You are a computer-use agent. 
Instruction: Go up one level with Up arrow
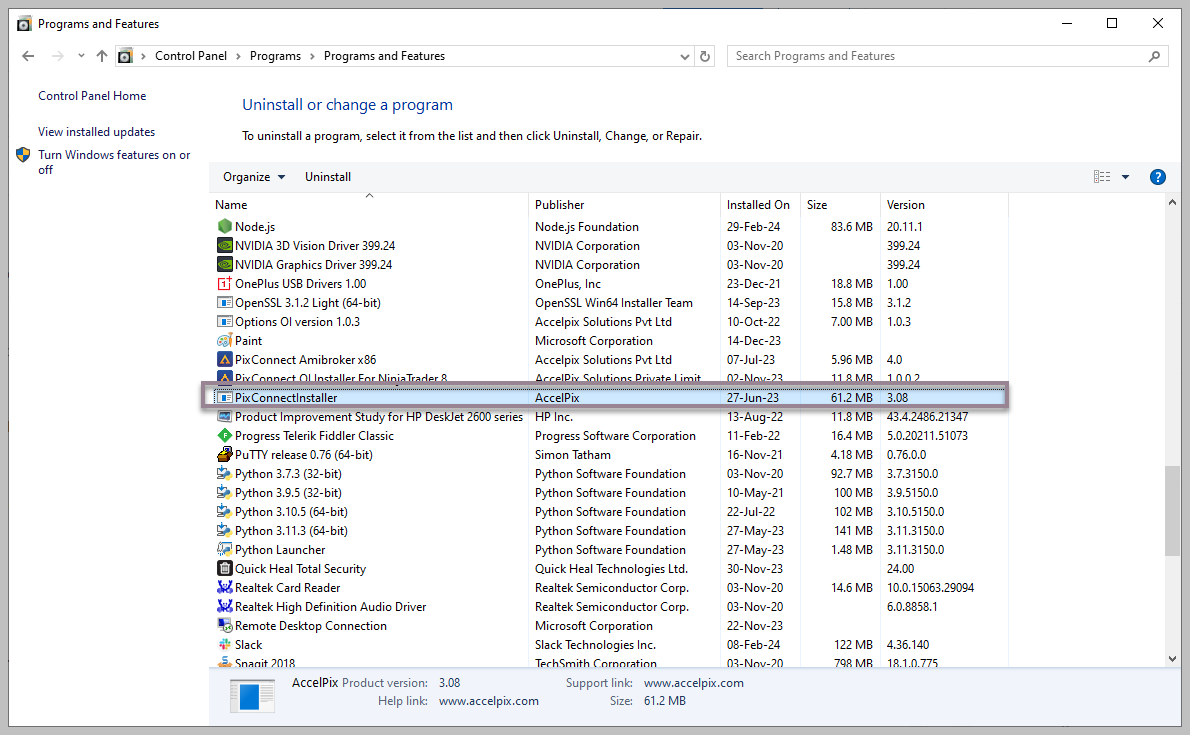coord(102,56)
